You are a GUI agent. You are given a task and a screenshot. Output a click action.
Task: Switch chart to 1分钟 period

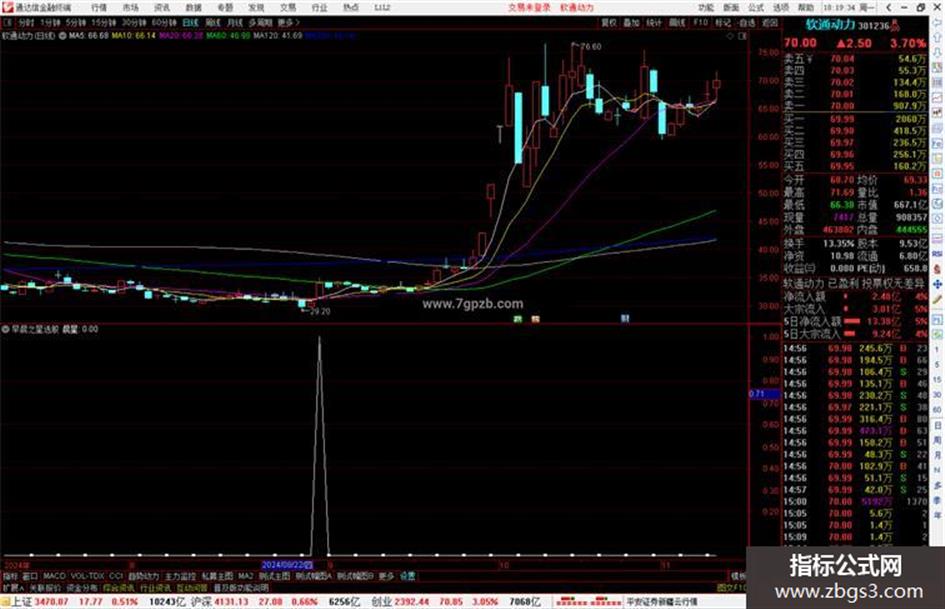(51, 22)
